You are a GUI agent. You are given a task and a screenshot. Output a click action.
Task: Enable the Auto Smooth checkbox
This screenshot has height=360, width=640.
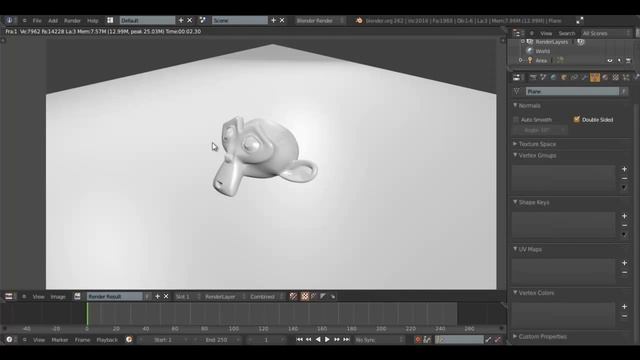[x=516, y=120]
